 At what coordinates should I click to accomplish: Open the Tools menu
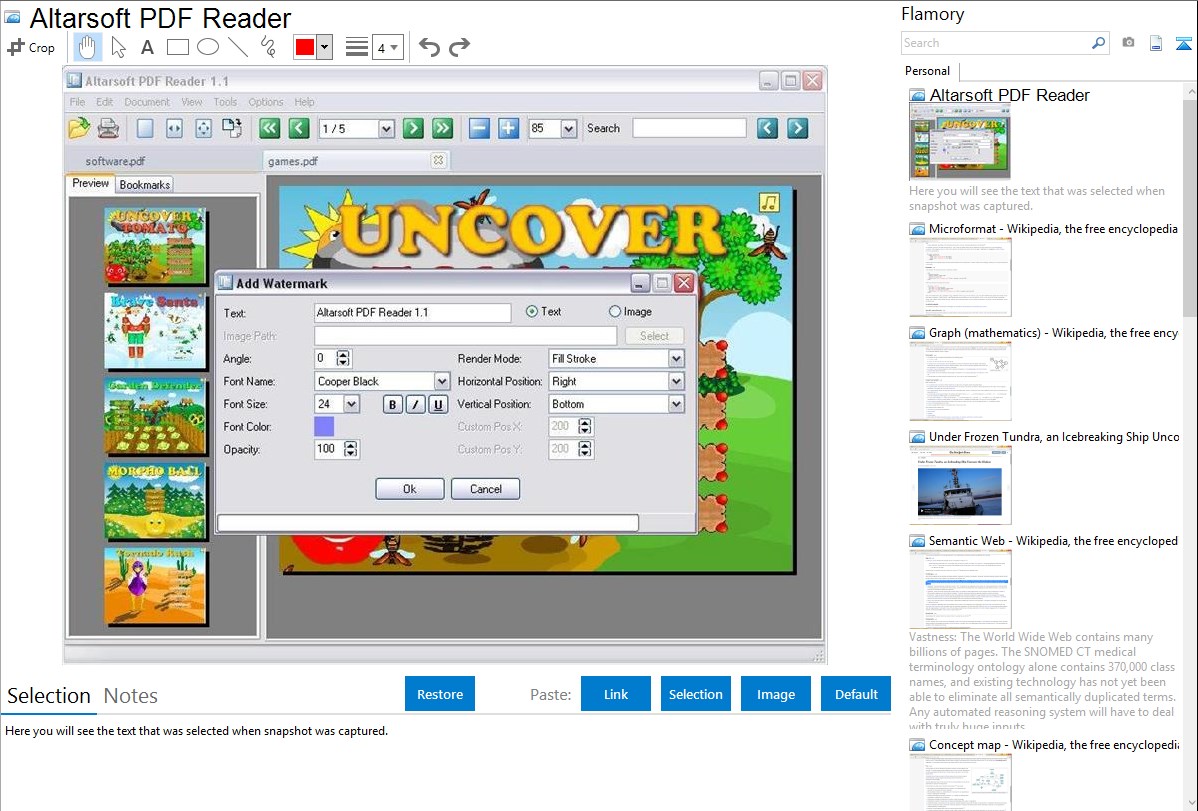click(225, 102)
